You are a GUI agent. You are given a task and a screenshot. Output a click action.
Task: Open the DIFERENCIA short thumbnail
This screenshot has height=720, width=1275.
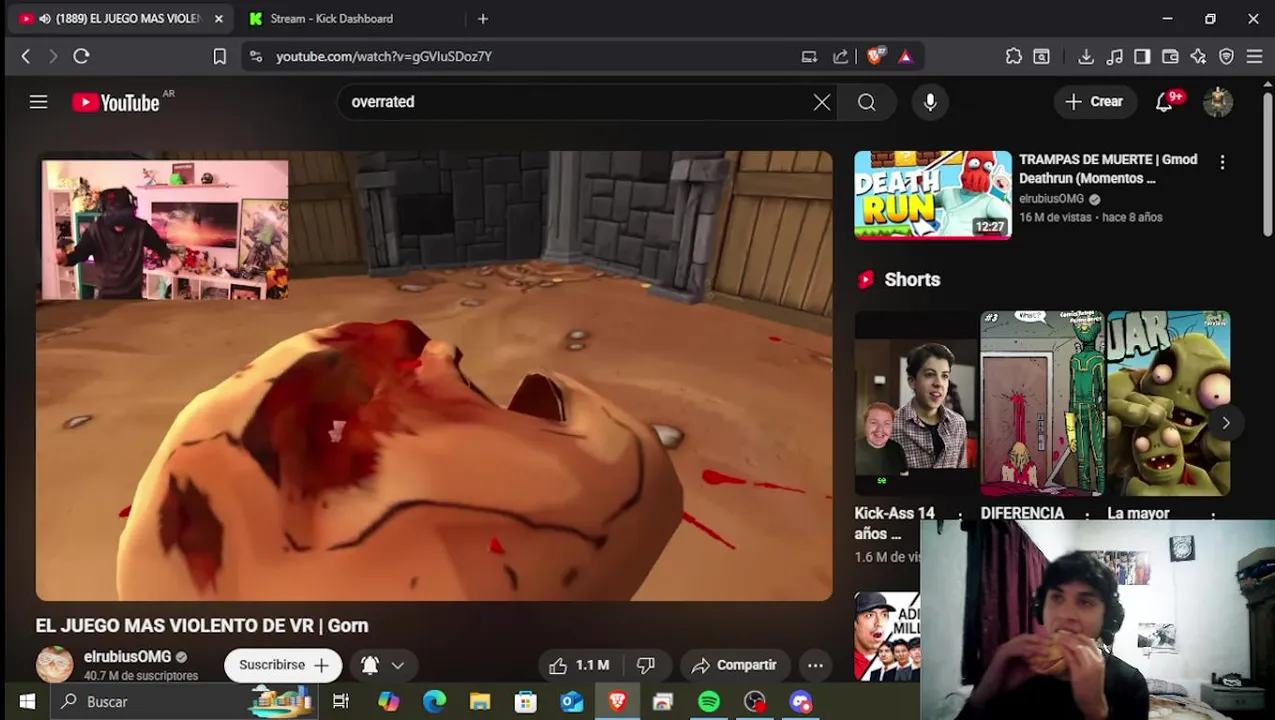tap(1041, 404)
